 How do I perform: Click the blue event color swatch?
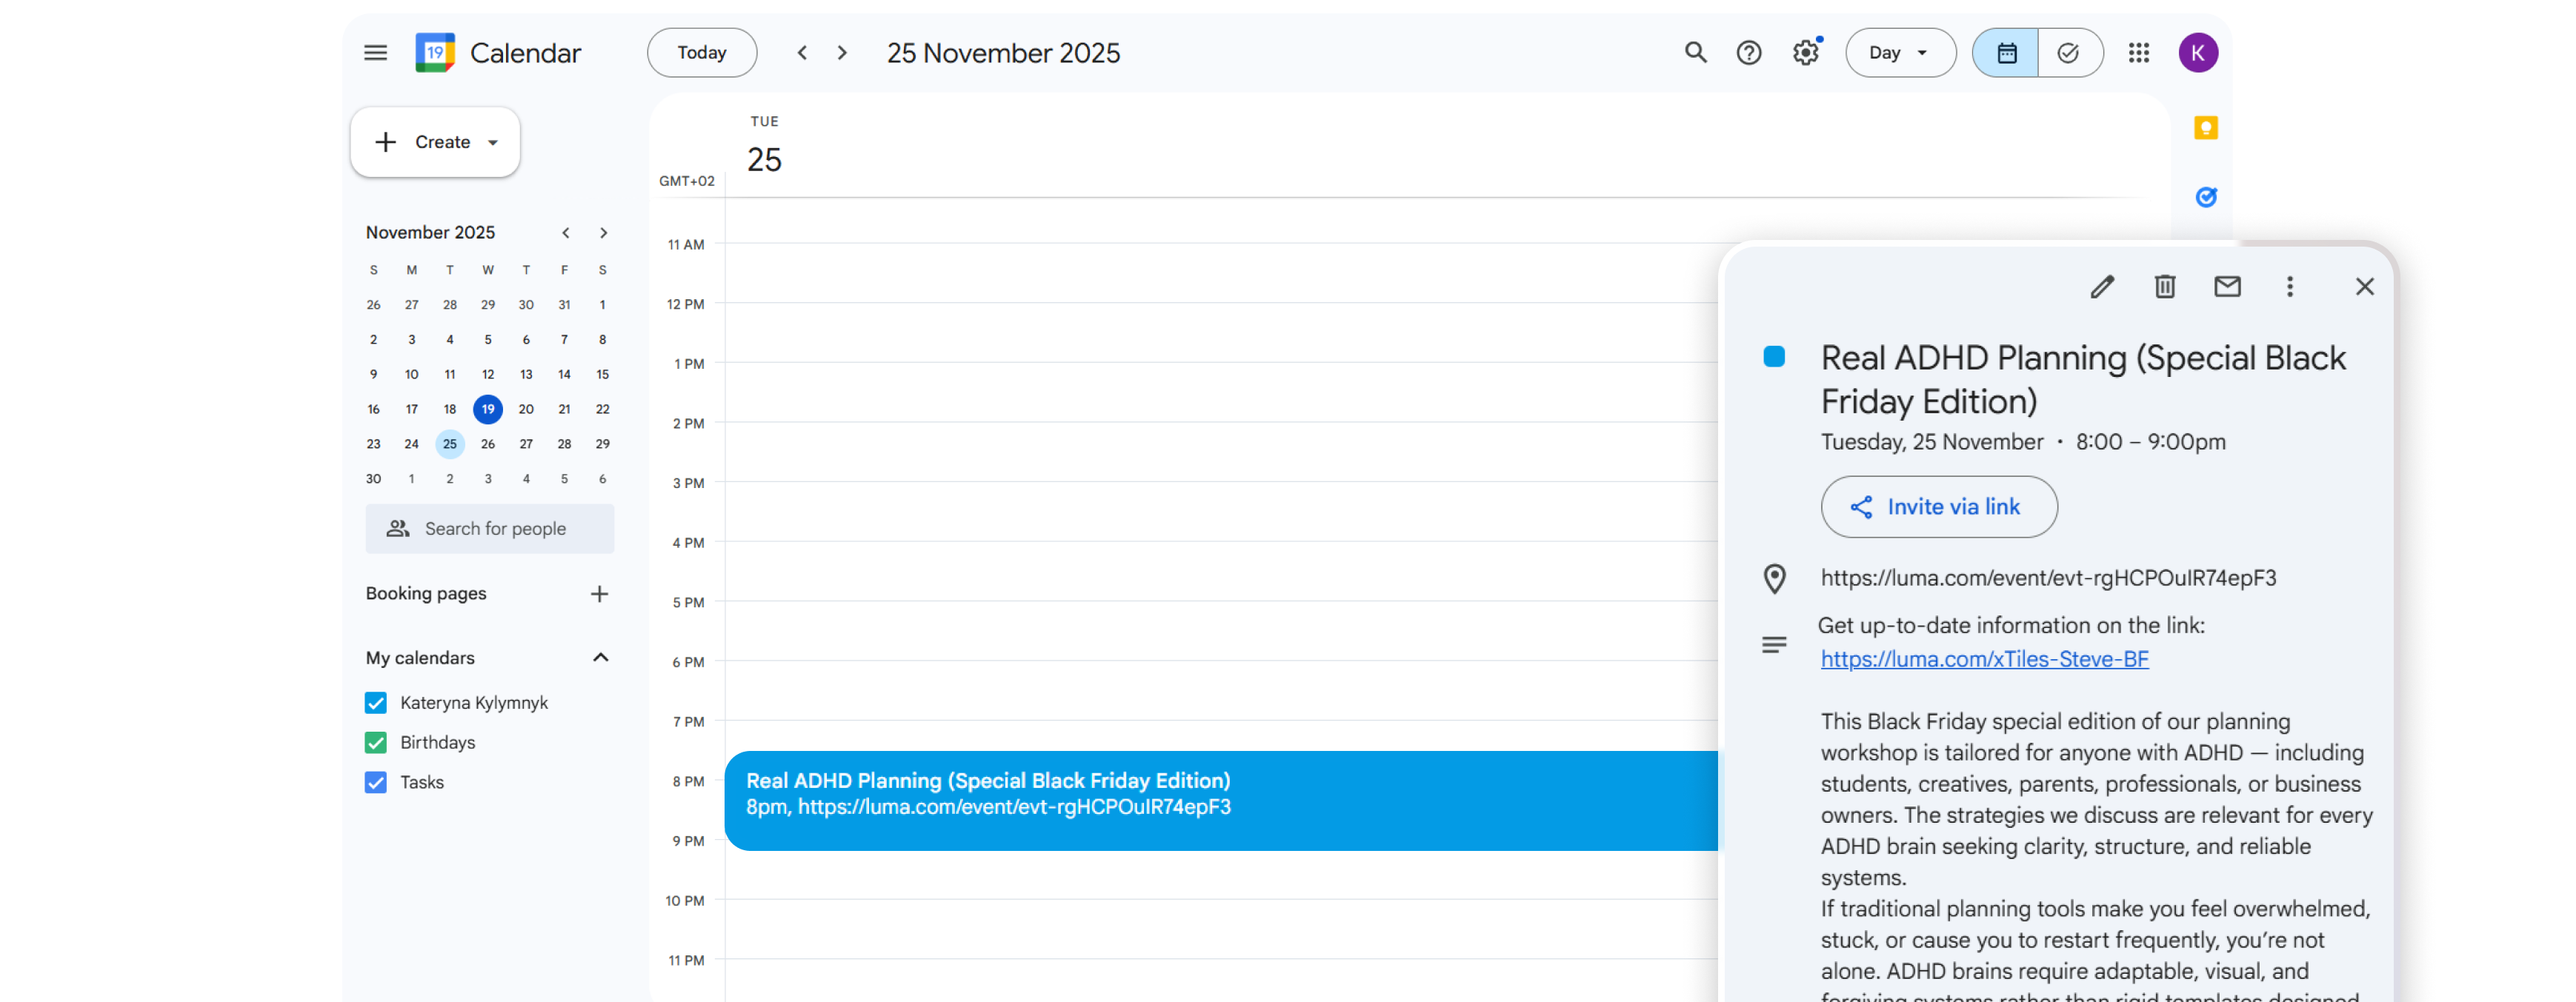coord(1774,357)
